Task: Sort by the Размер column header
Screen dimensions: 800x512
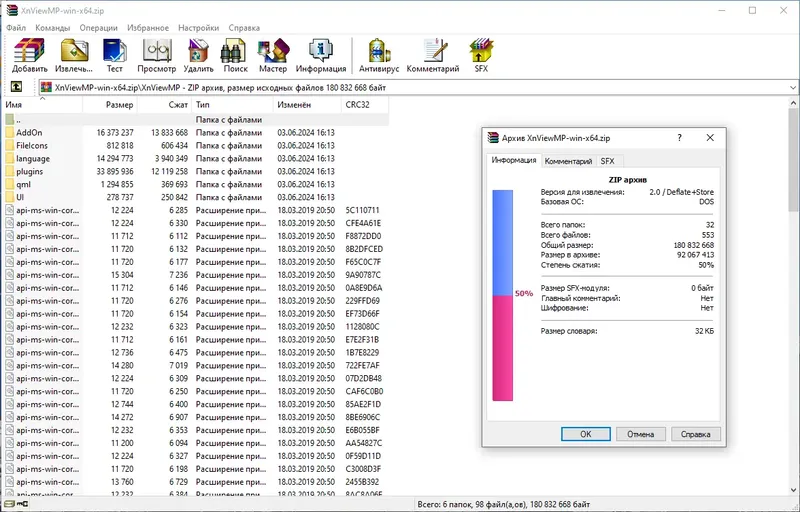Action: [110, 105]
